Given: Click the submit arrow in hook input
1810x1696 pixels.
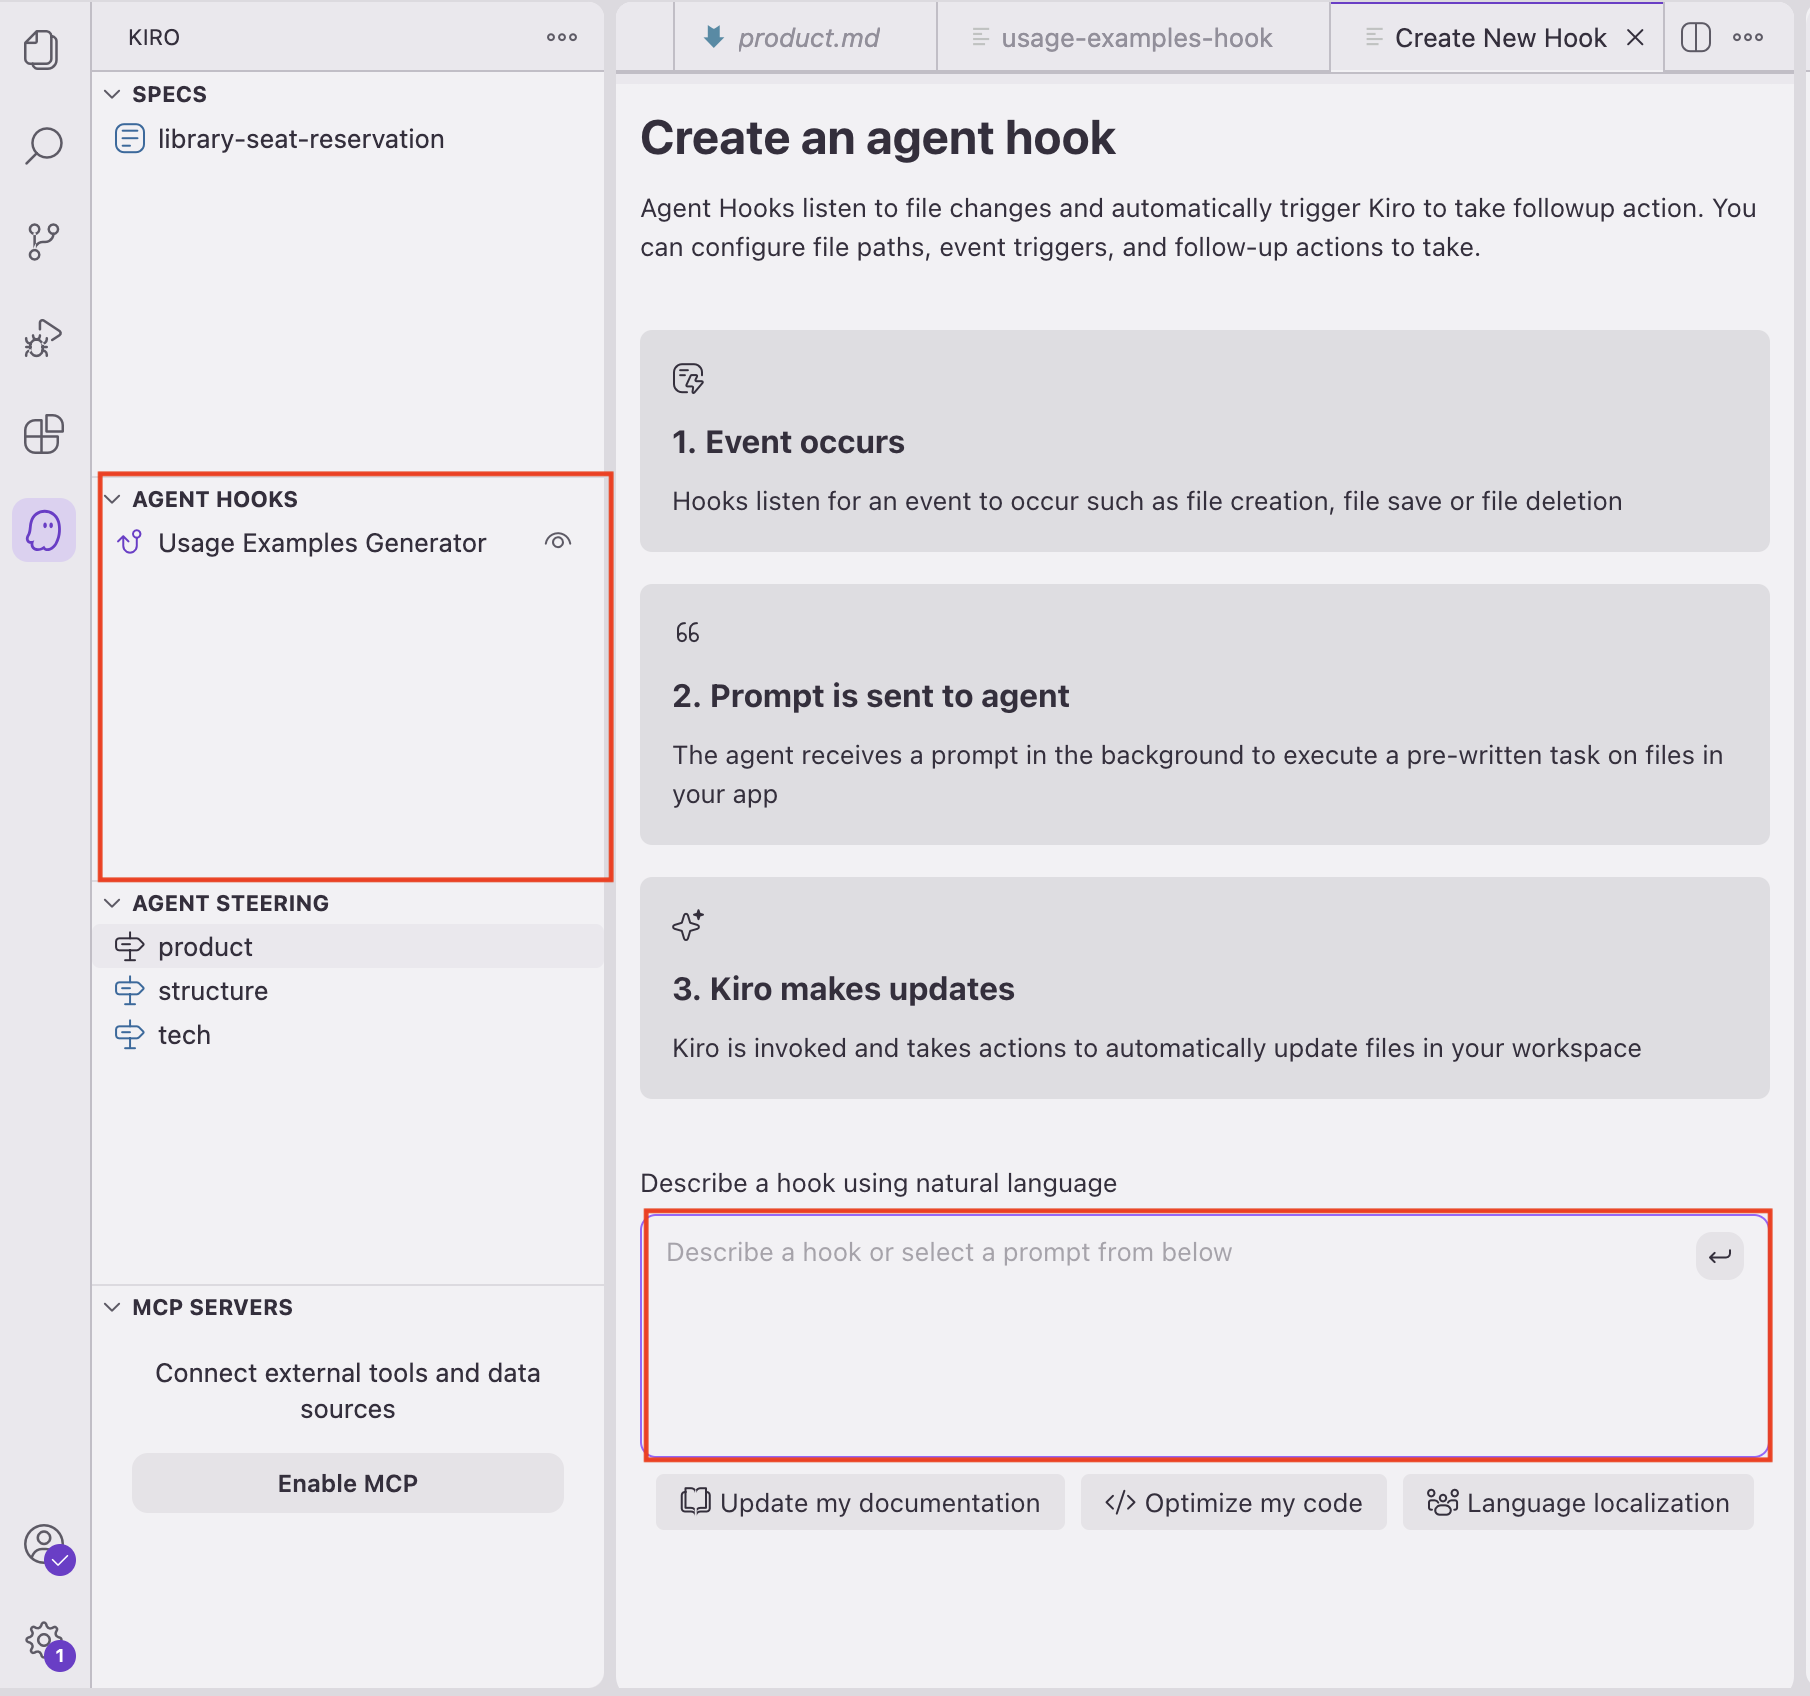Looking at the screenshot, I should point(1720,1256).
